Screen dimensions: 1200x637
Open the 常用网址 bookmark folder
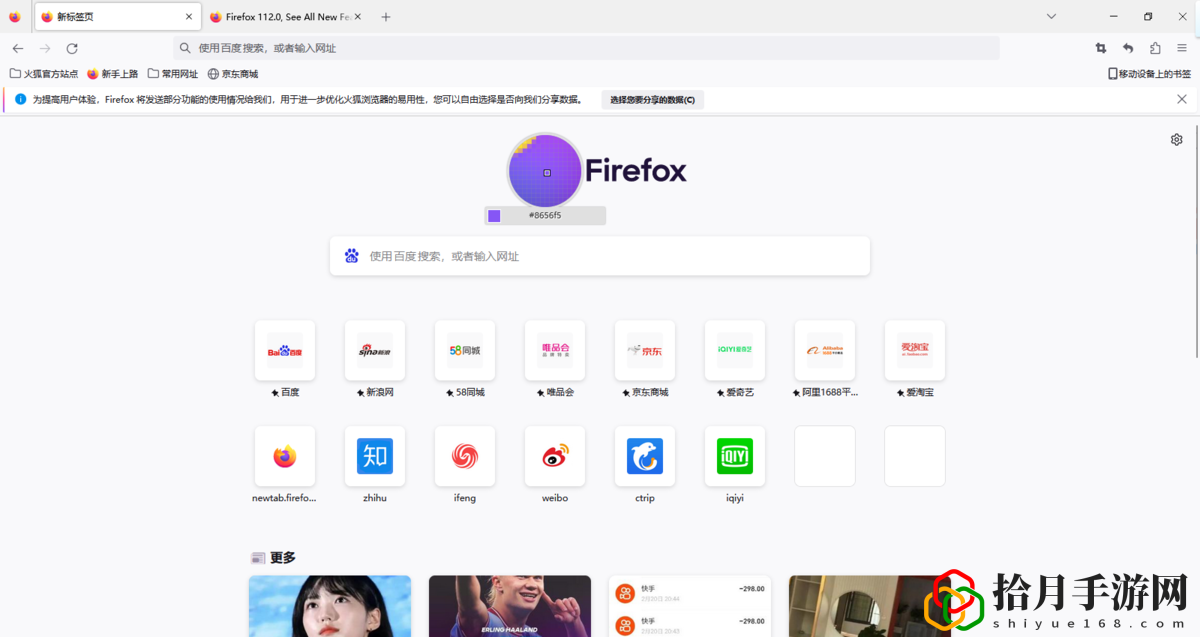click(x=173, y=74)
